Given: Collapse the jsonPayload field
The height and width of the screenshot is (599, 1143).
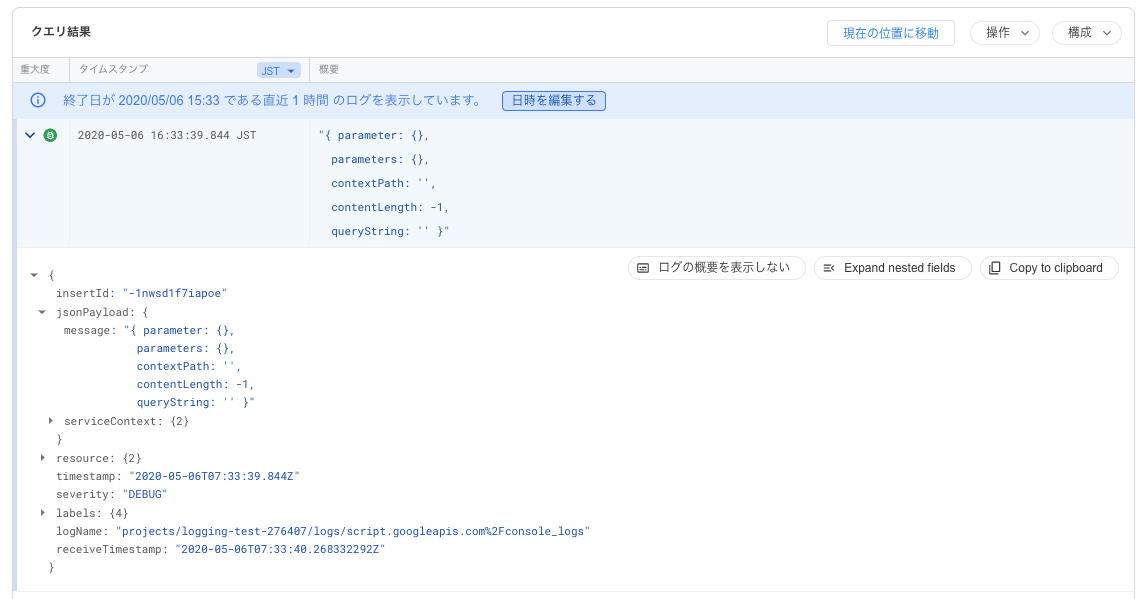Looking at the screenshot, I should coord(41,311).
